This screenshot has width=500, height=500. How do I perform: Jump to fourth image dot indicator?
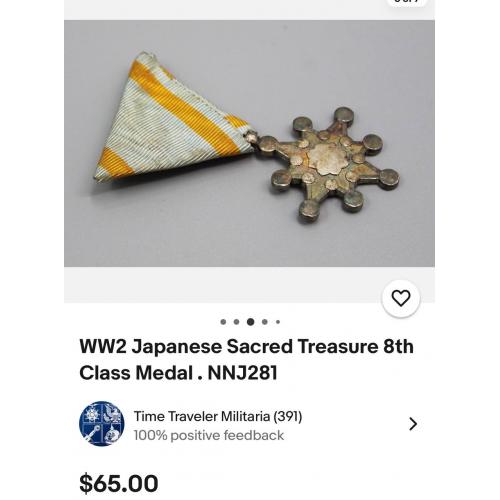coord(265,322)
